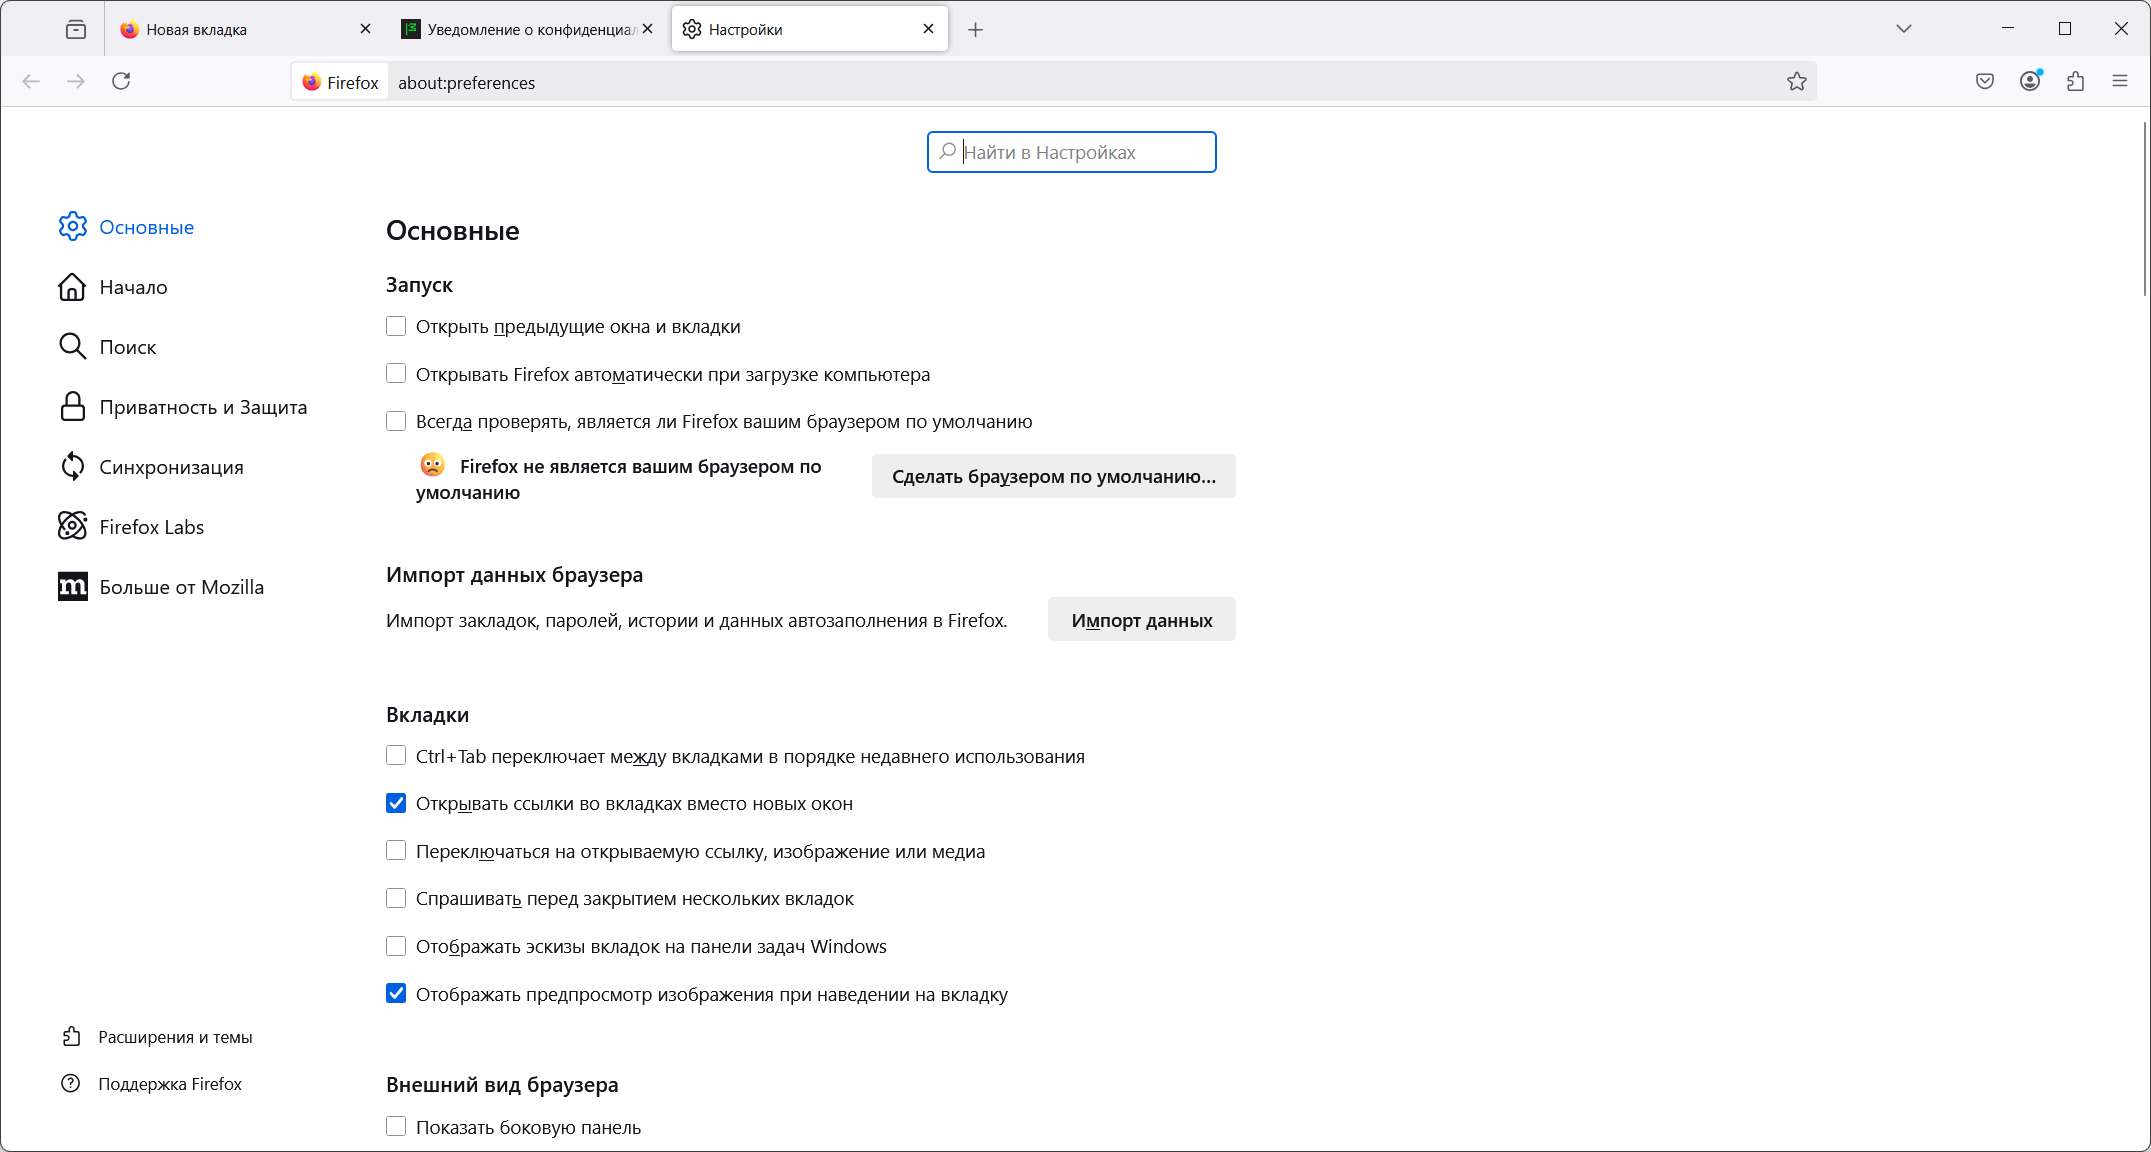This screenshot has width=2151, height=1152.
Task: Open a new tab with the plus button
Action: coord(976,30)
